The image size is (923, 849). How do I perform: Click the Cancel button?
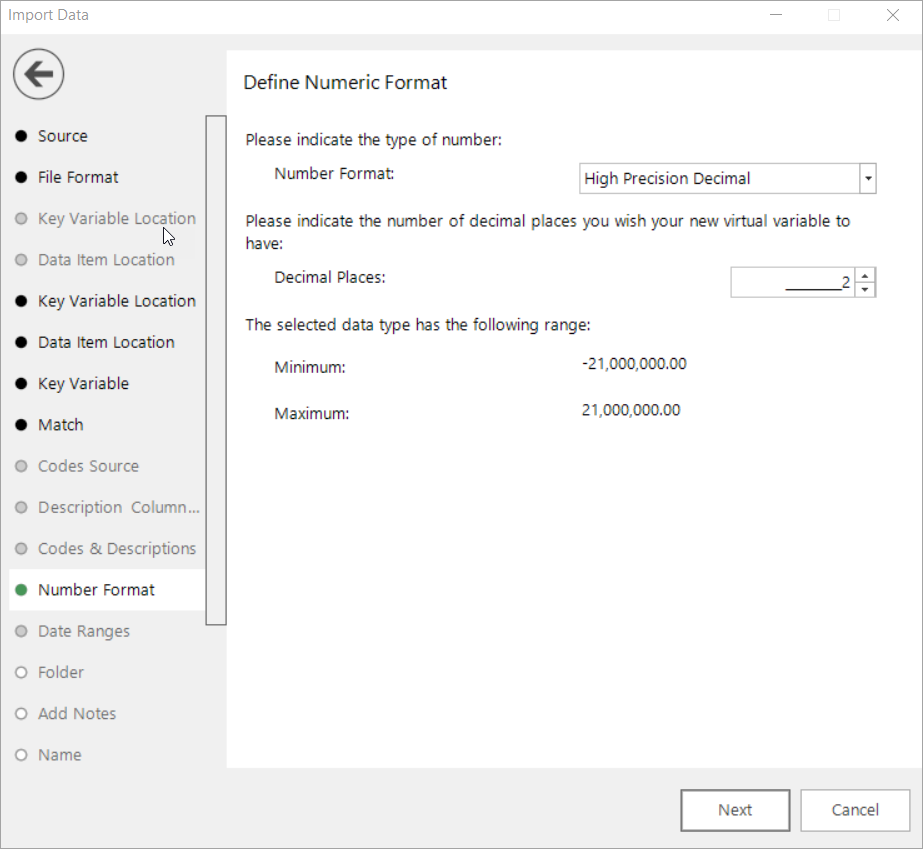[855, 810]
